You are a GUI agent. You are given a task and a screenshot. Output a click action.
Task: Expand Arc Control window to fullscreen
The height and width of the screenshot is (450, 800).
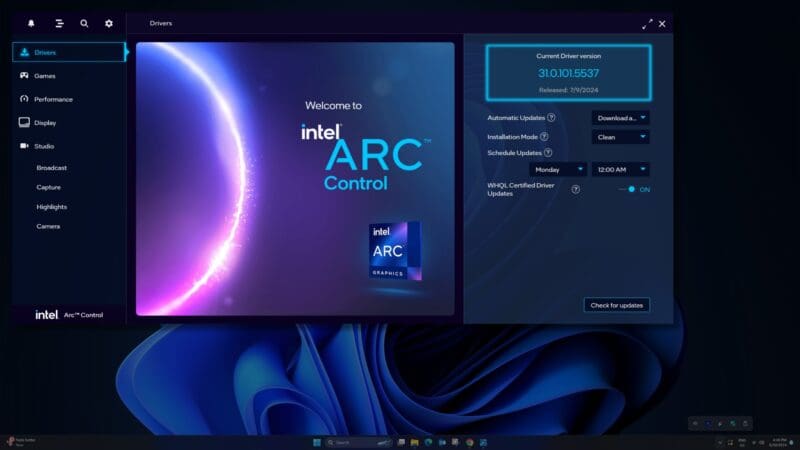(x=647, y=24)
